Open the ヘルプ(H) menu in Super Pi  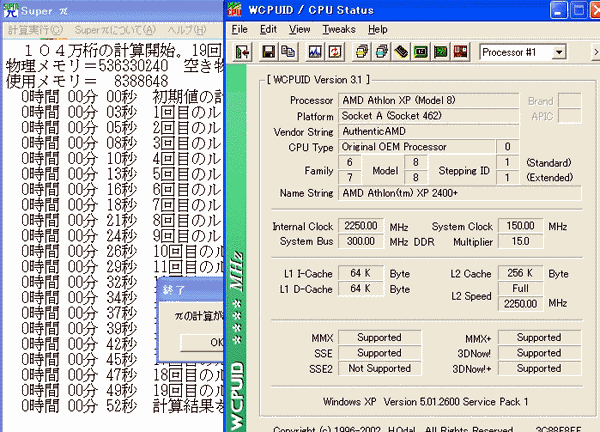click(x=187, y=30)
